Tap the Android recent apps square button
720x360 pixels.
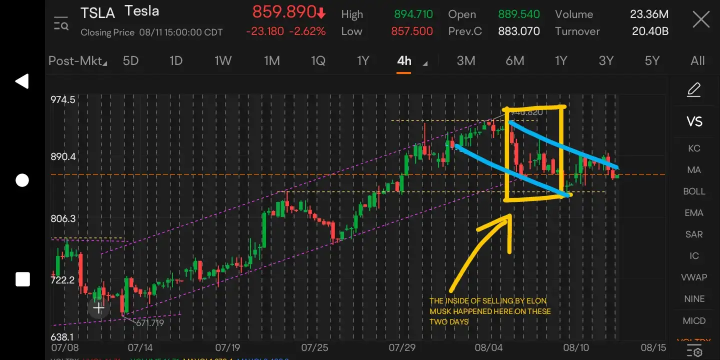coord(22,279)
